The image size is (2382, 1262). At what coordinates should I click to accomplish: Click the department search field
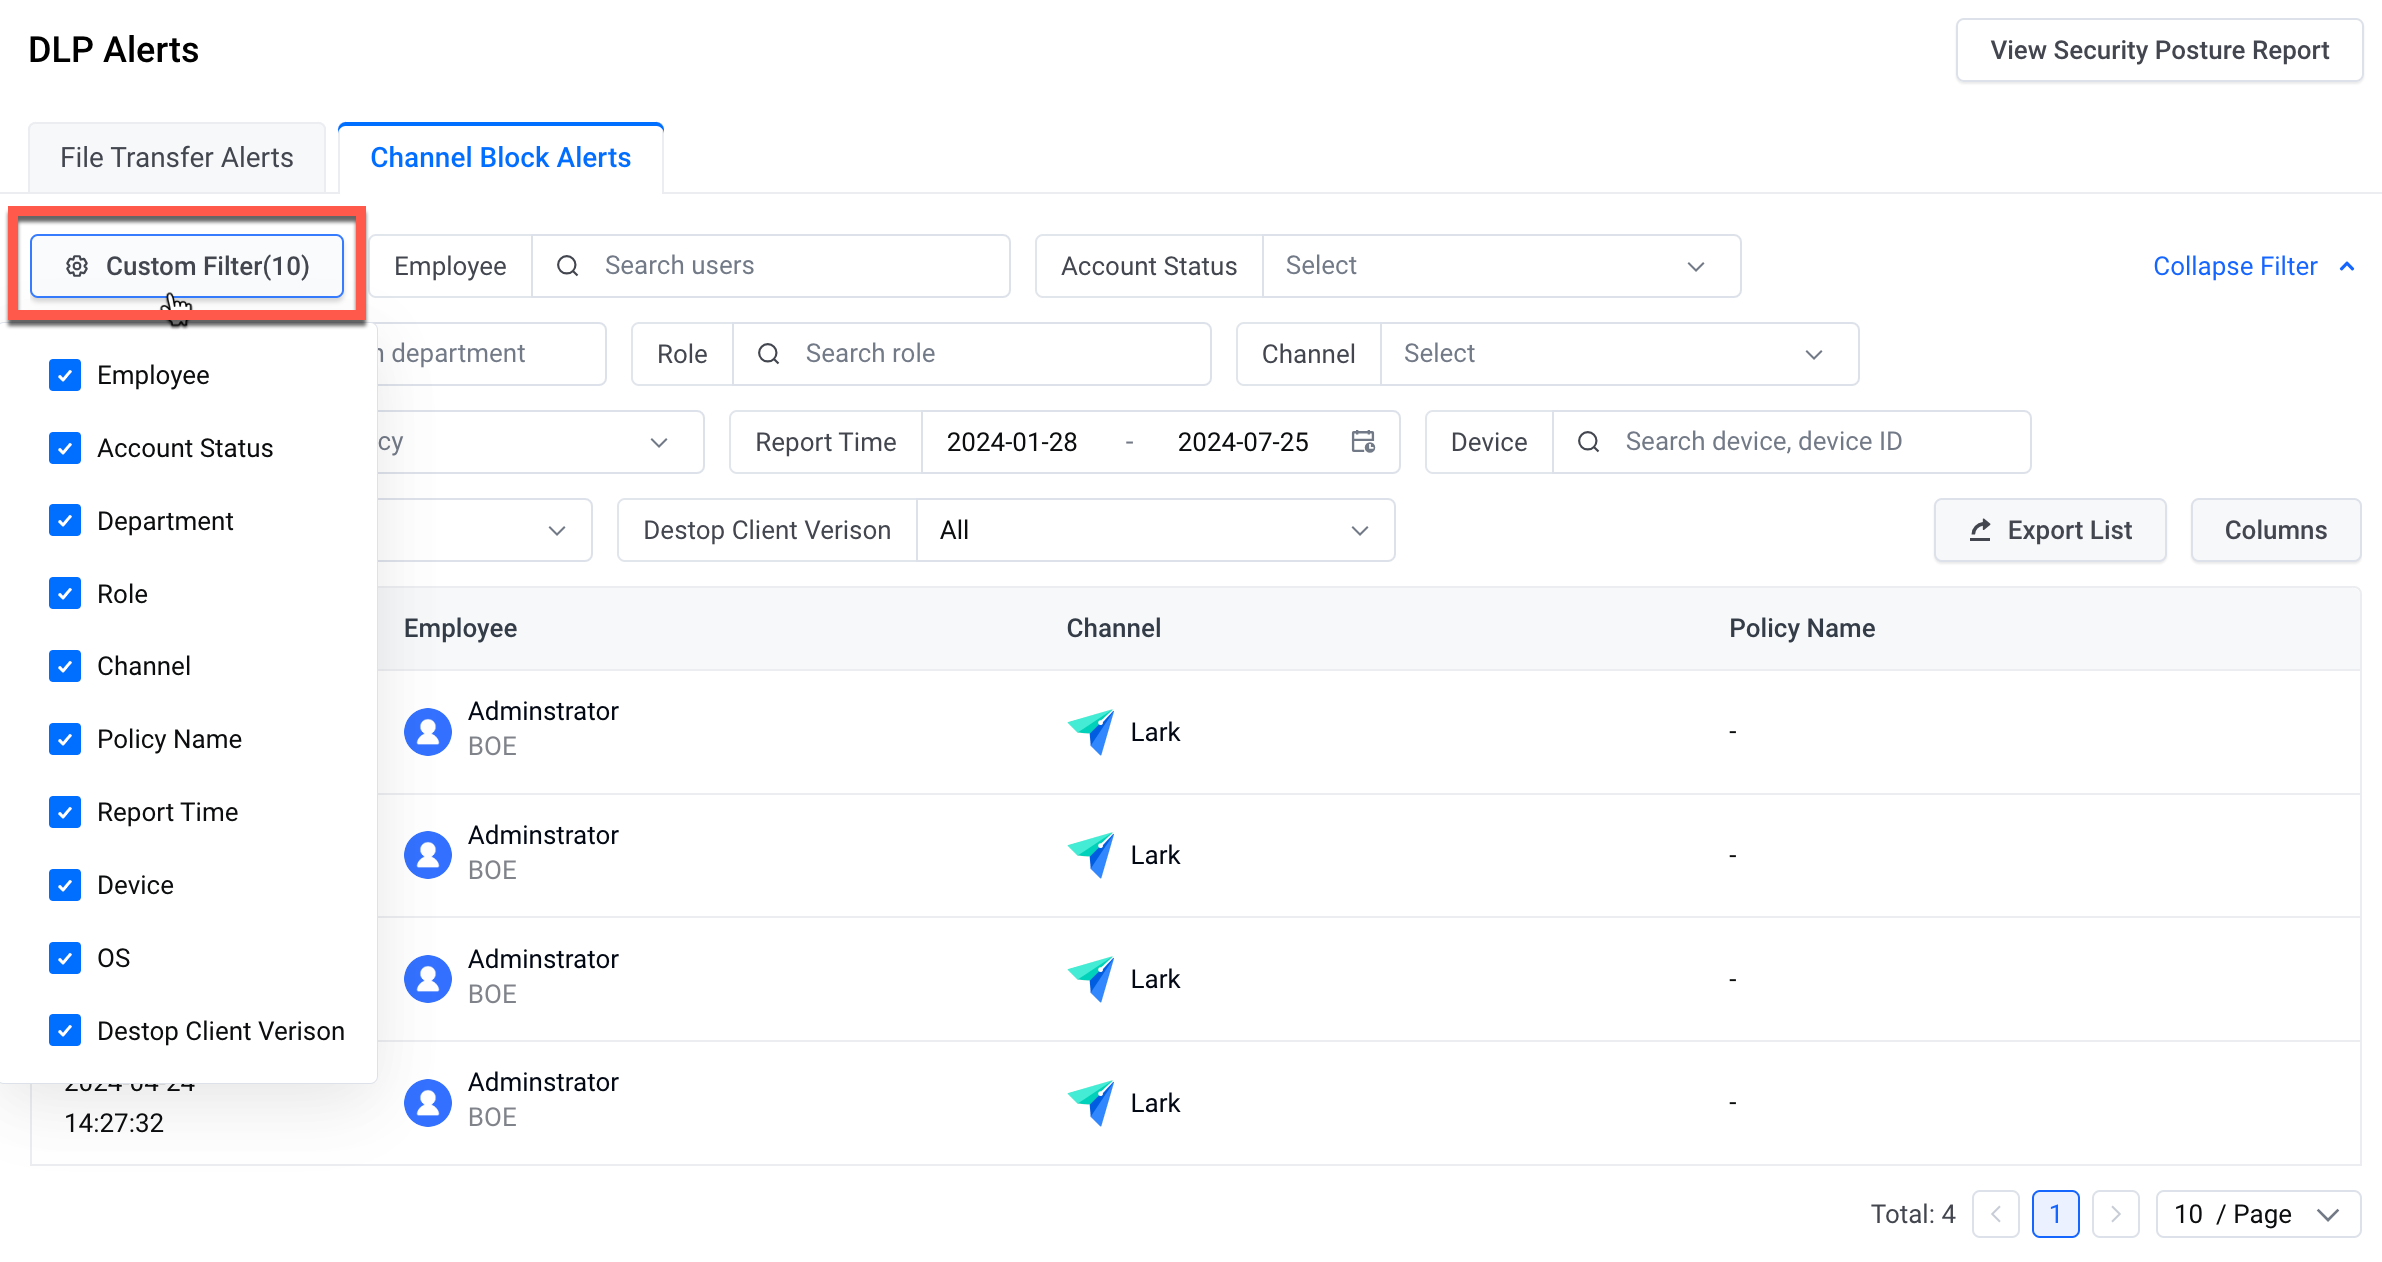pos(491,354)
